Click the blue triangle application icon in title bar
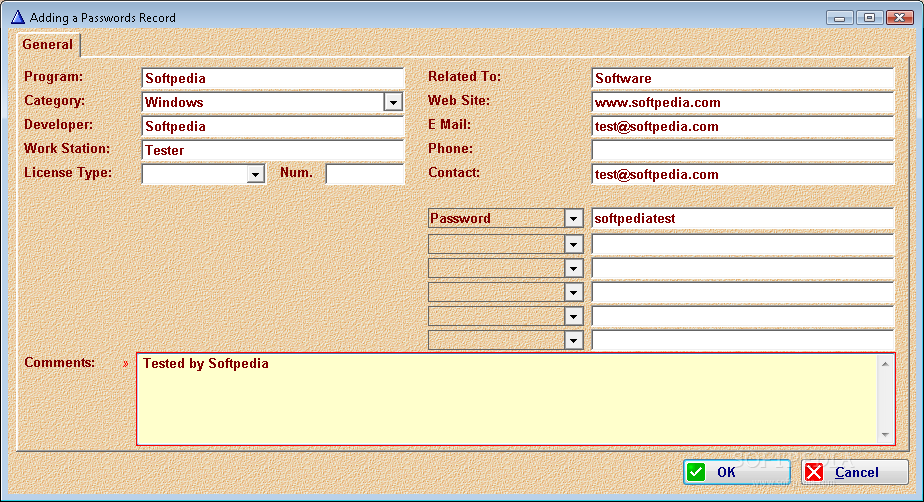The image size is (924, 502). click(x=18, y=17)
